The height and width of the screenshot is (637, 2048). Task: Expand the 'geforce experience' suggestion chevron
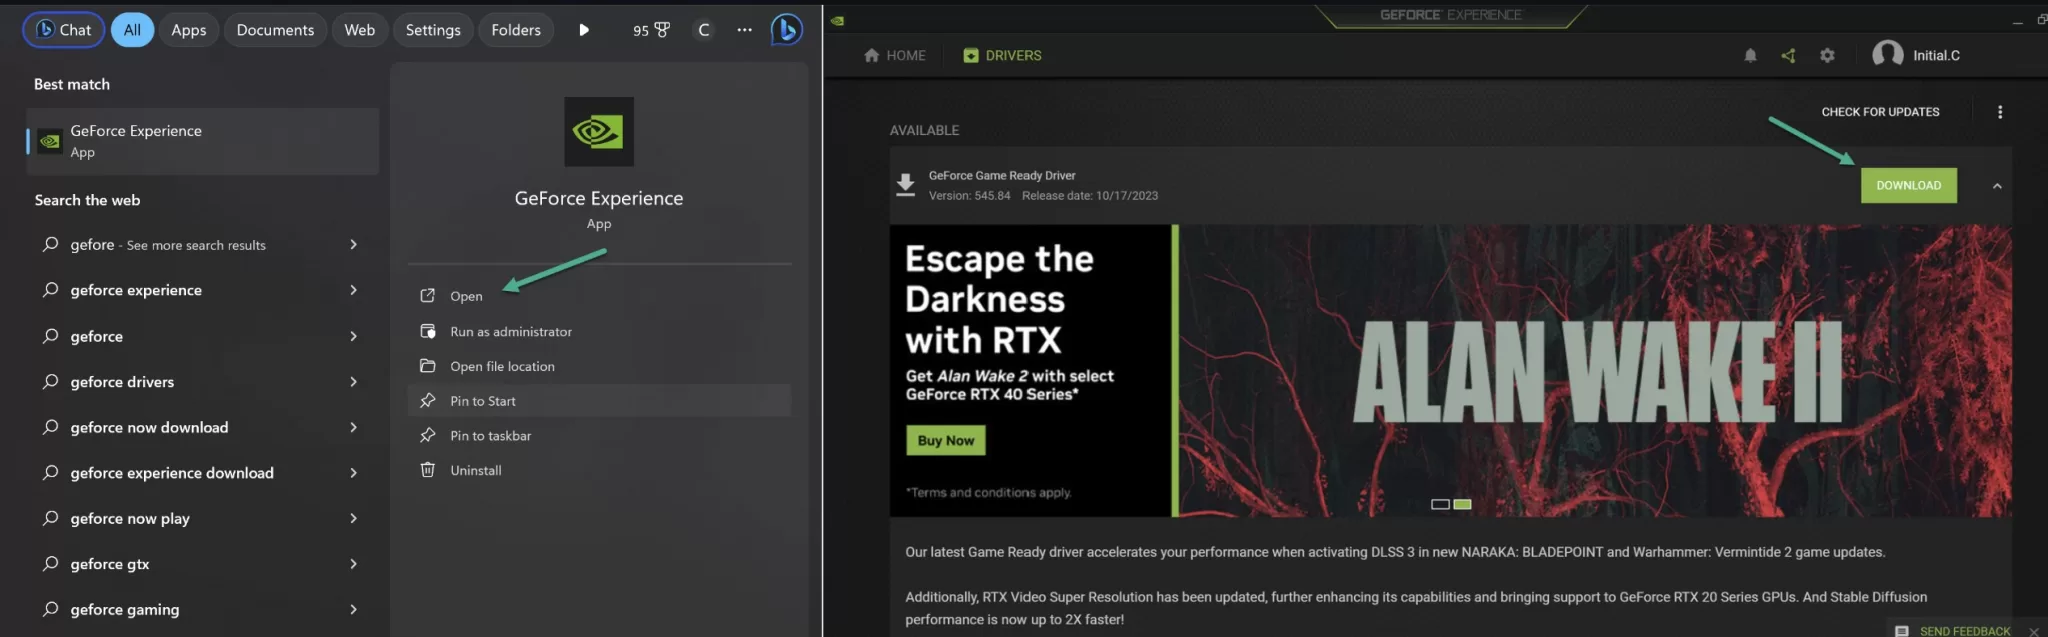353,290
